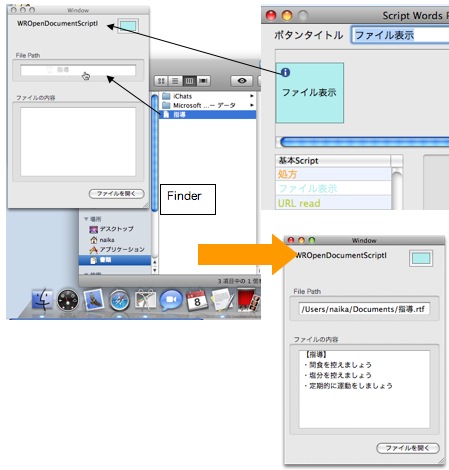Click the ボタンタイトル text field

click(x=400, y=35)
